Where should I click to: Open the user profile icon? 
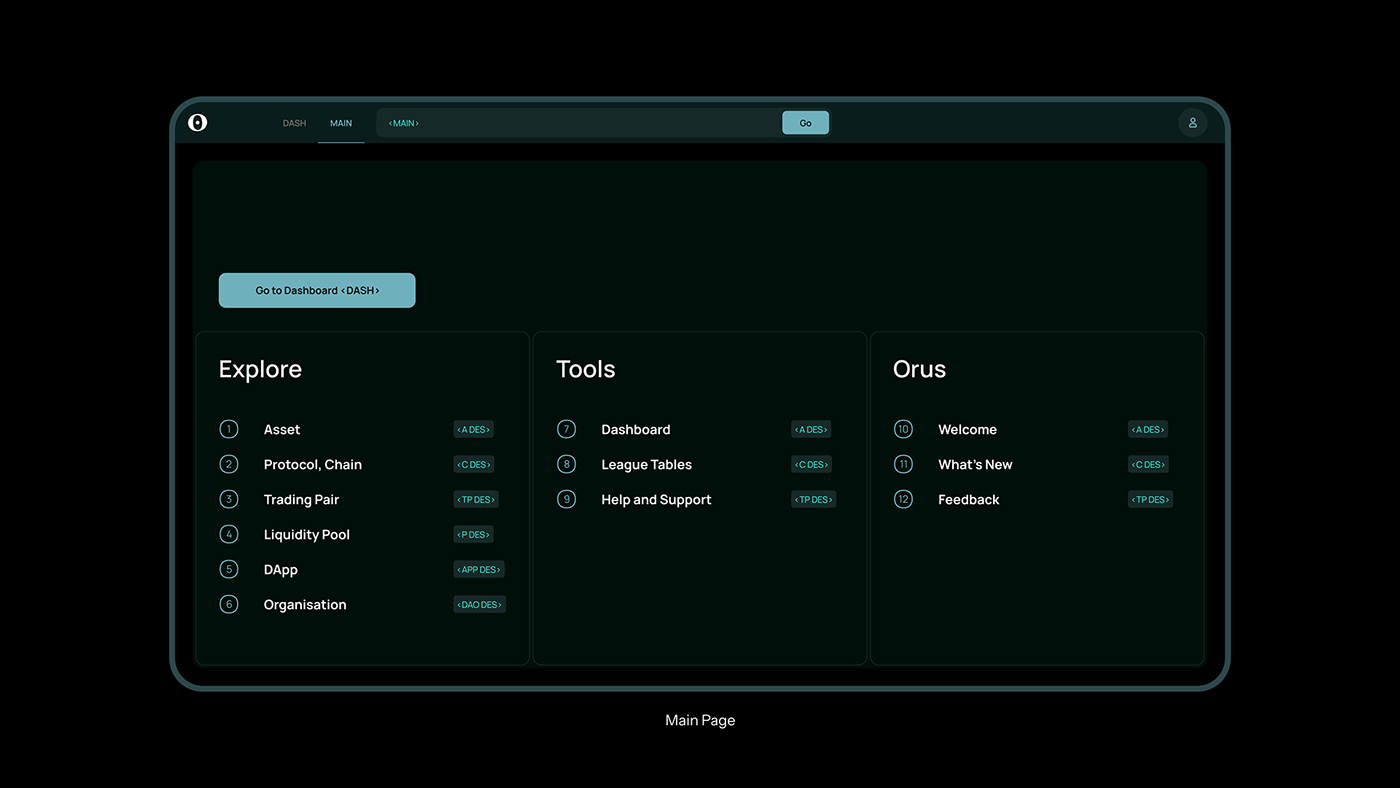pyautogui.click(x=1192, y=123)
